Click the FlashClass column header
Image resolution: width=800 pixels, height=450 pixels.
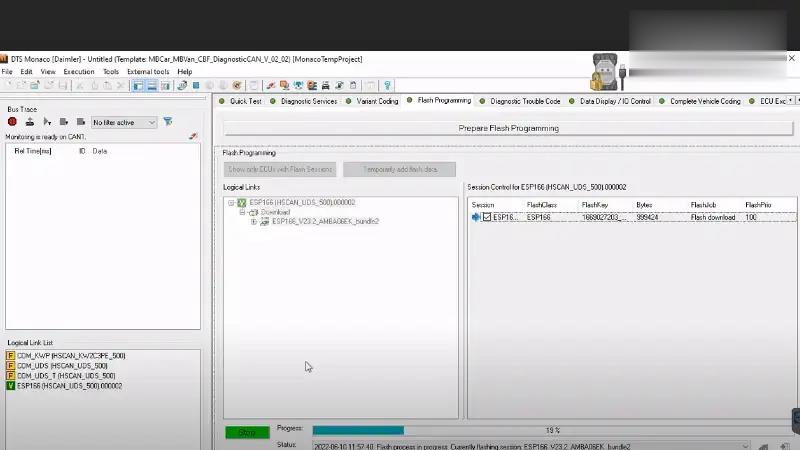pyautogui.click(x=542, y=205)
